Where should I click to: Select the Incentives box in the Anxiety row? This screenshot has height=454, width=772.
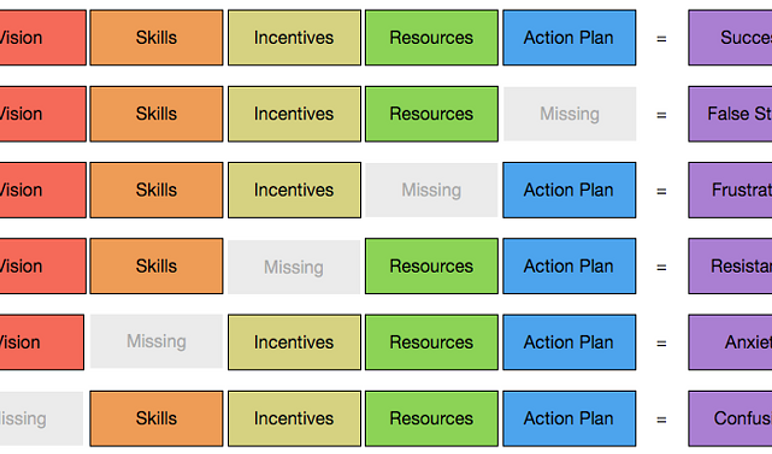294,342
